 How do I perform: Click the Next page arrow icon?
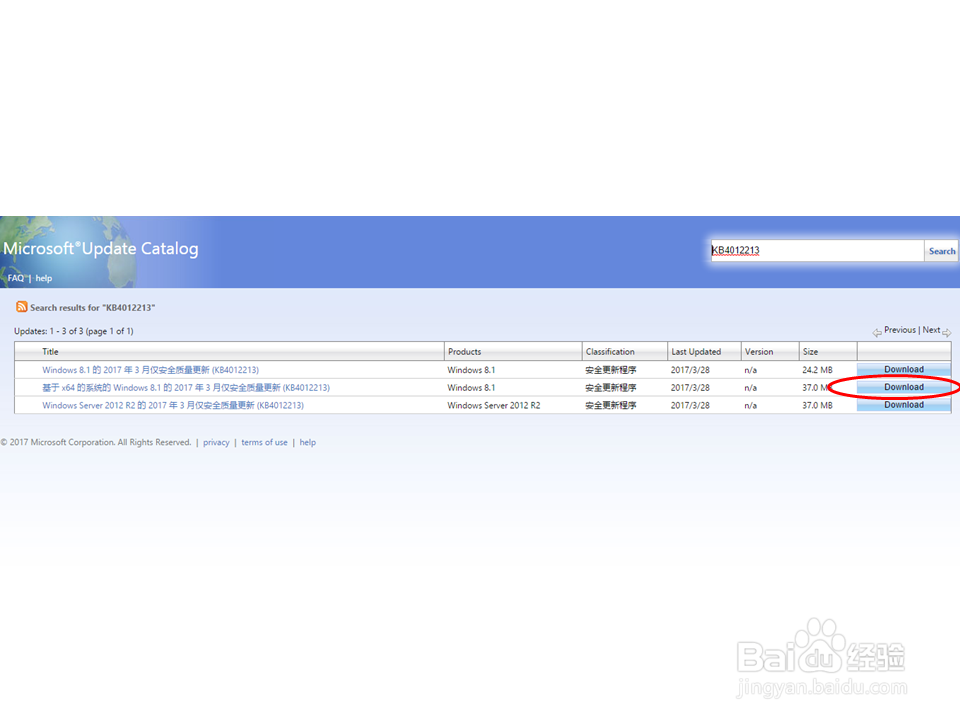coord(947,332)
